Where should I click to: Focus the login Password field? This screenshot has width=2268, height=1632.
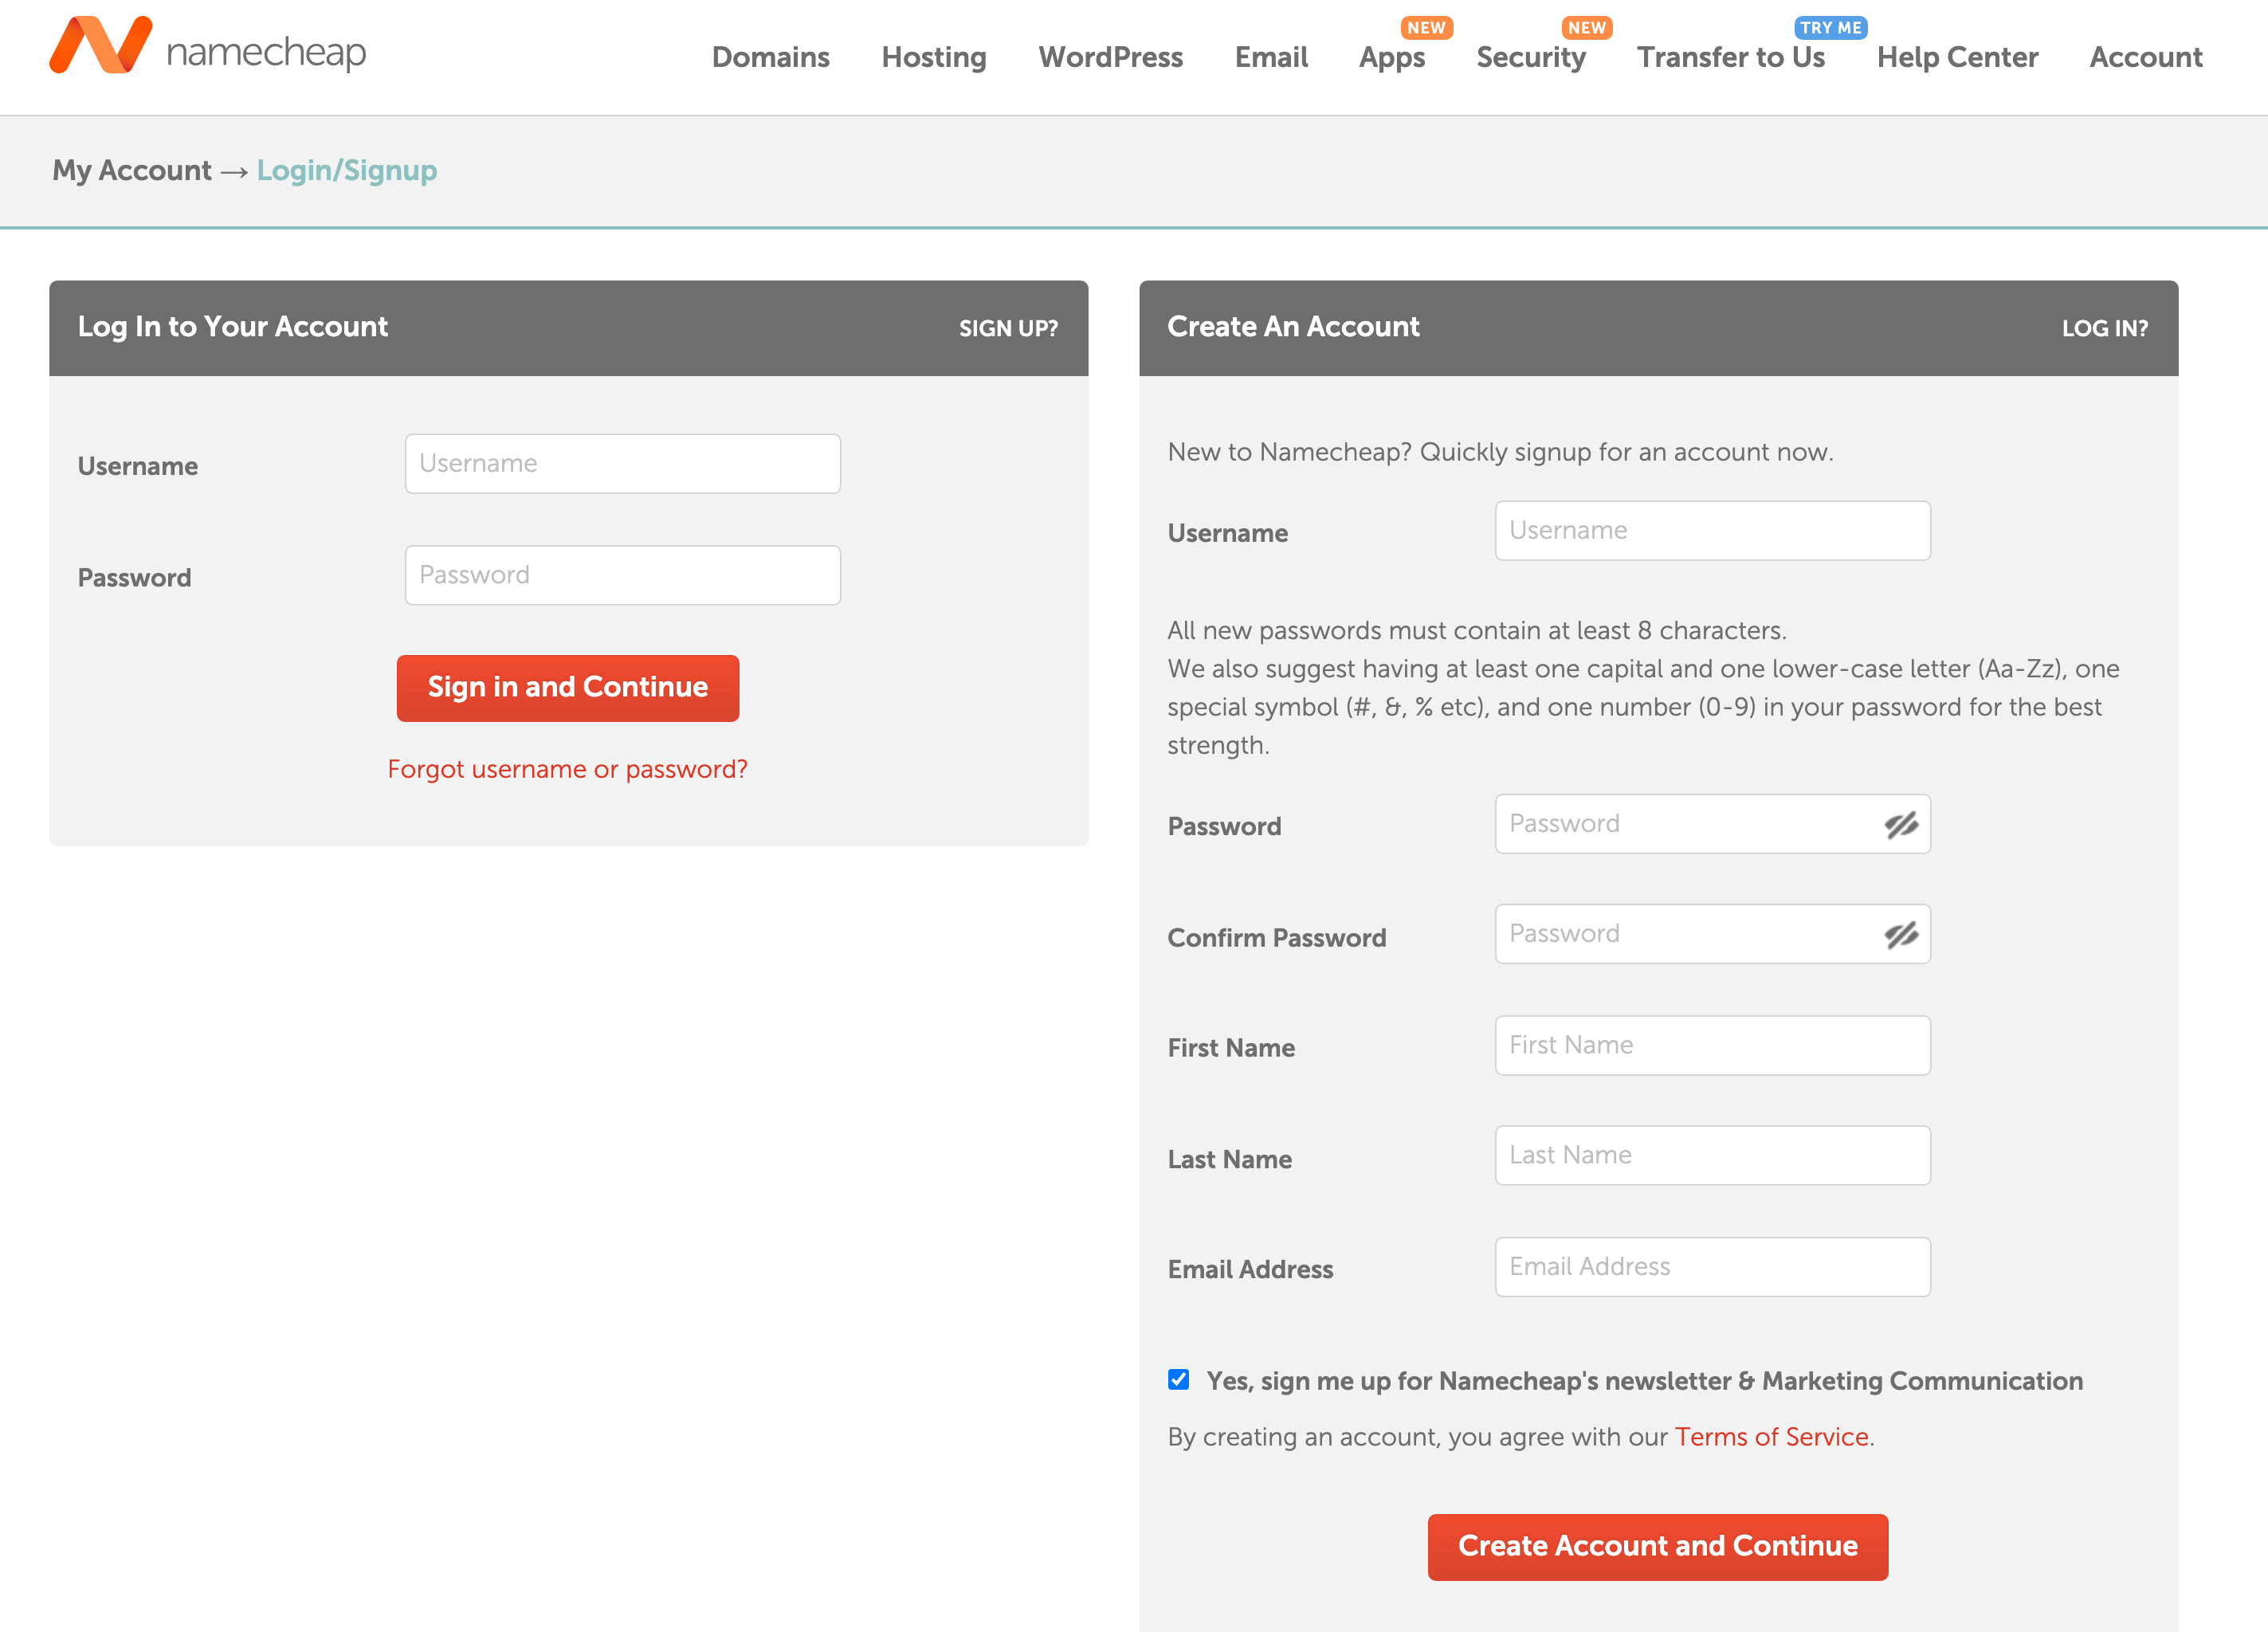point(623,575)
